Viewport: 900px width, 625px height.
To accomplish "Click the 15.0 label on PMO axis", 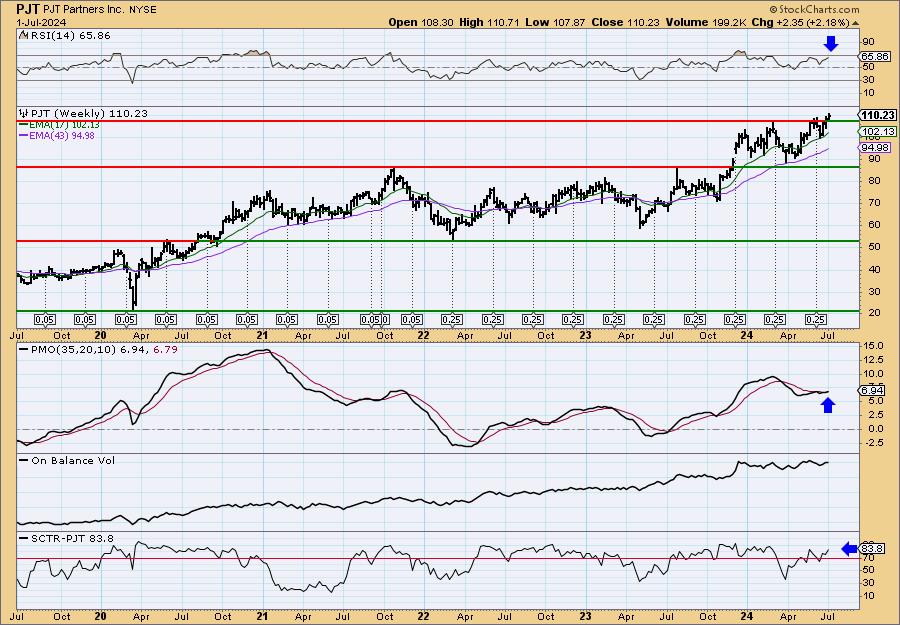I will 873,346.
